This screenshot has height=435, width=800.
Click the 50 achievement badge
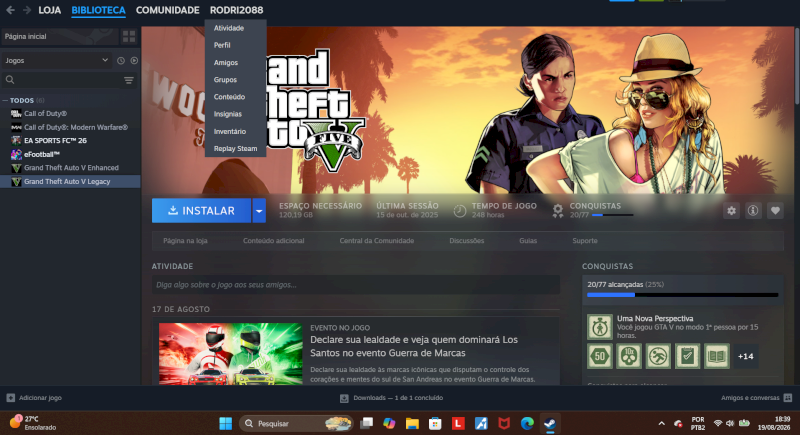pos(599,356)
